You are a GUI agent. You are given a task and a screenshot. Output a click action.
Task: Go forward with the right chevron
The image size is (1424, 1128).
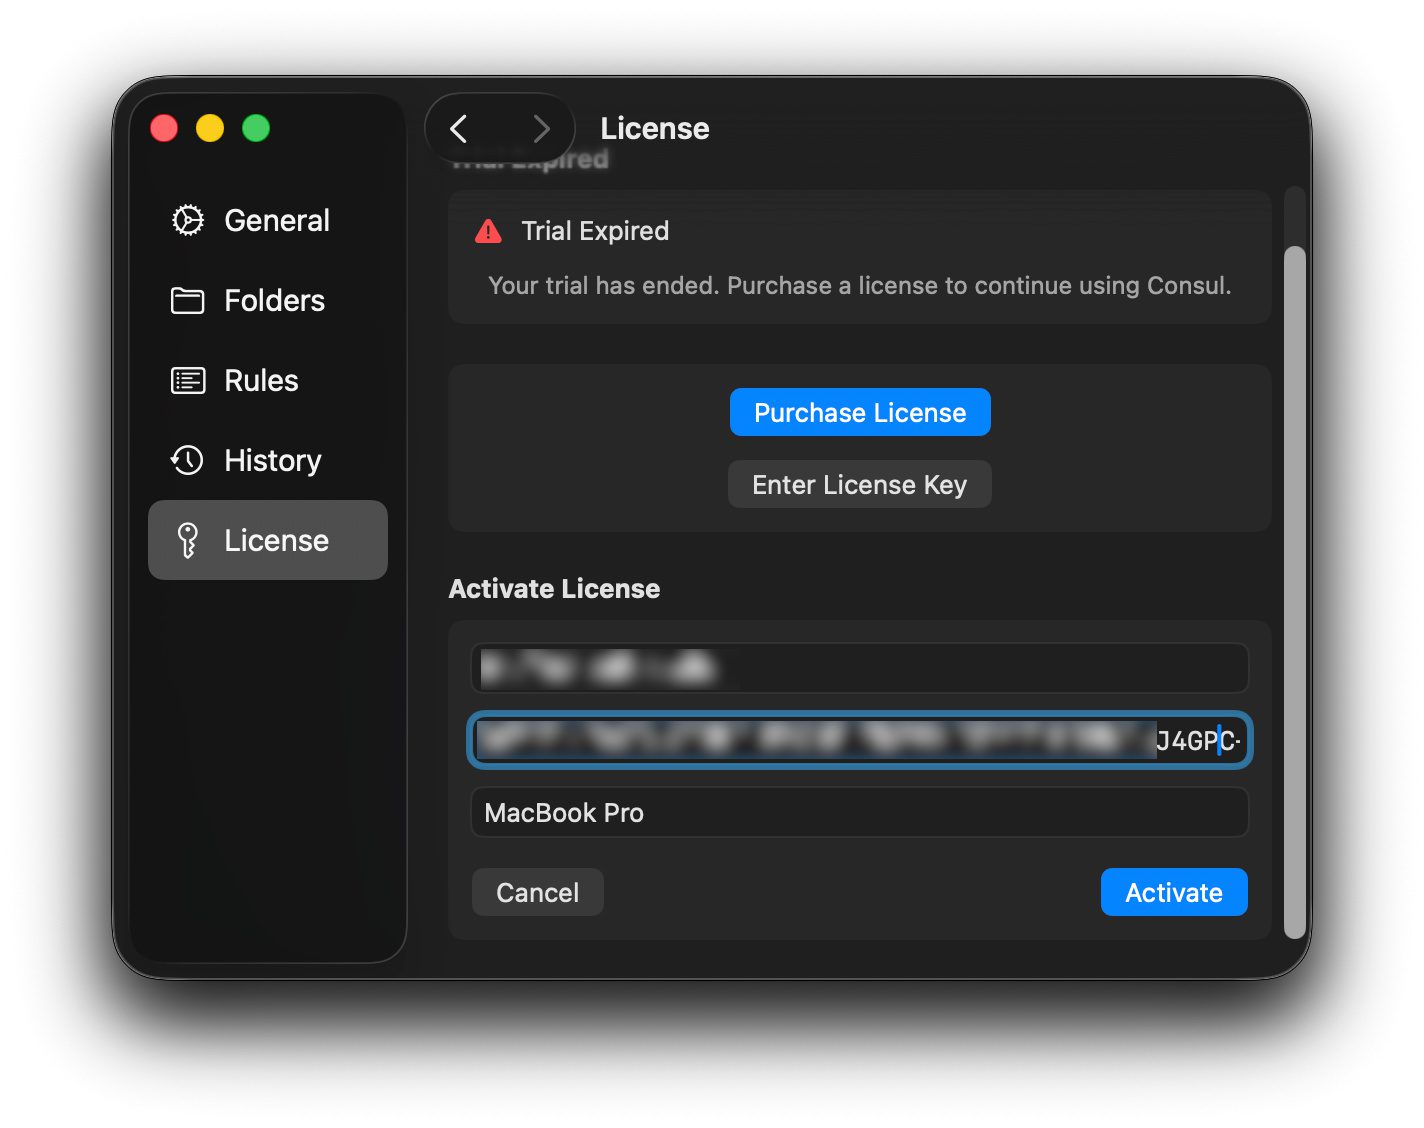click(541, 128)
